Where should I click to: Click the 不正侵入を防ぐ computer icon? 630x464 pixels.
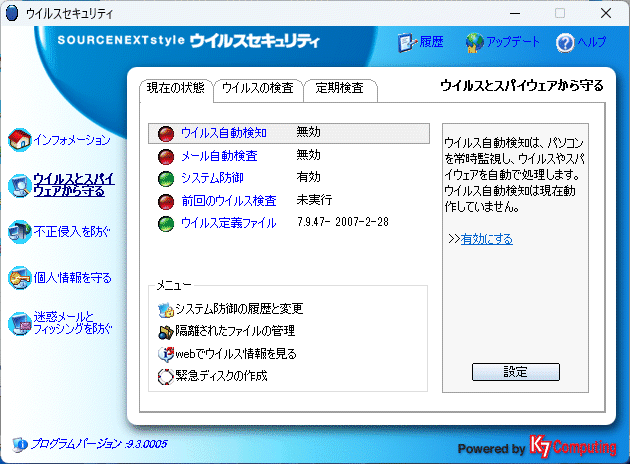coord(20,231)
